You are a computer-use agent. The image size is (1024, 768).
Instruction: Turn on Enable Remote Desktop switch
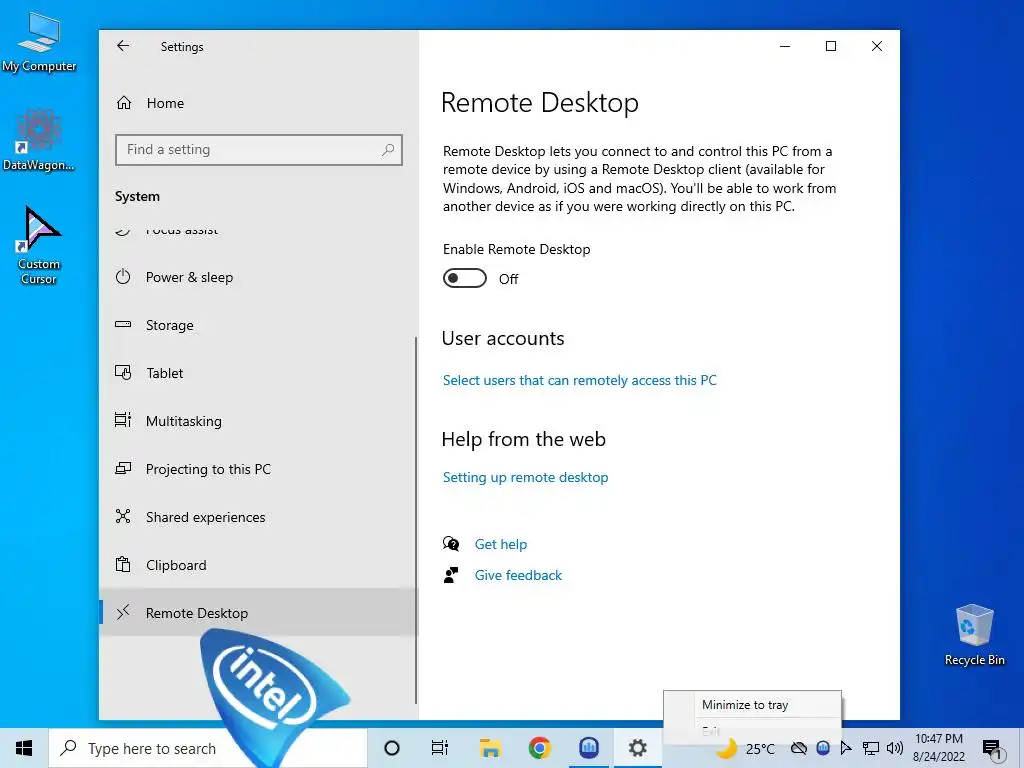465,278
